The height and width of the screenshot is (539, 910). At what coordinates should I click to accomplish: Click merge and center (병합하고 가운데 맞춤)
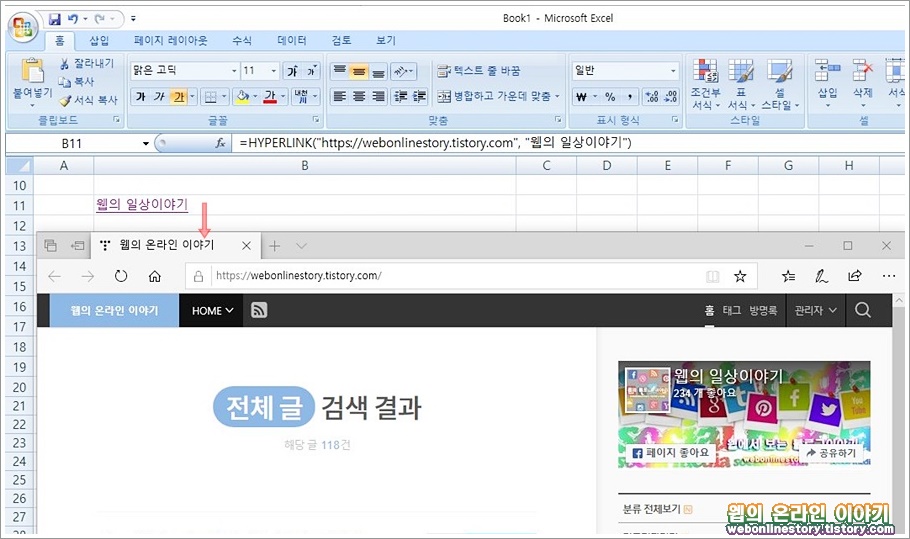click(x=494, y=96)
